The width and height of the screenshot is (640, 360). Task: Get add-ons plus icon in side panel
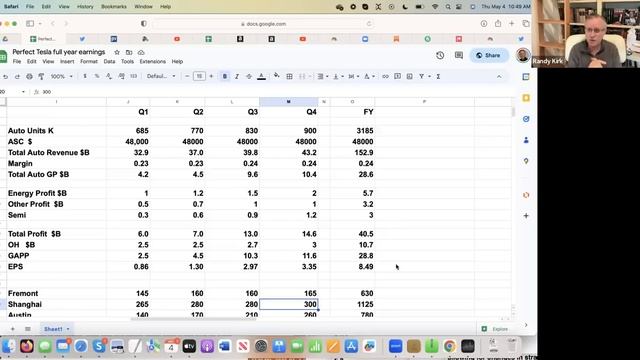(x=526, y=216)
